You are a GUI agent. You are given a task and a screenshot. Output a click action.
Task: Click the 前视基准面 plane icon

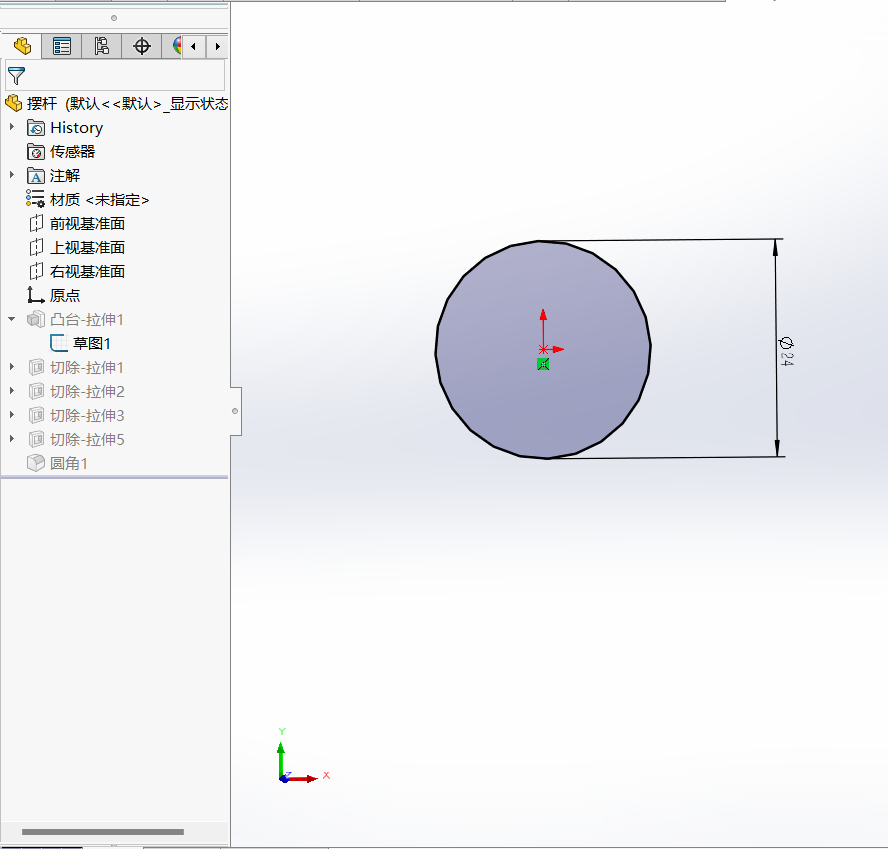pos(36,223)
